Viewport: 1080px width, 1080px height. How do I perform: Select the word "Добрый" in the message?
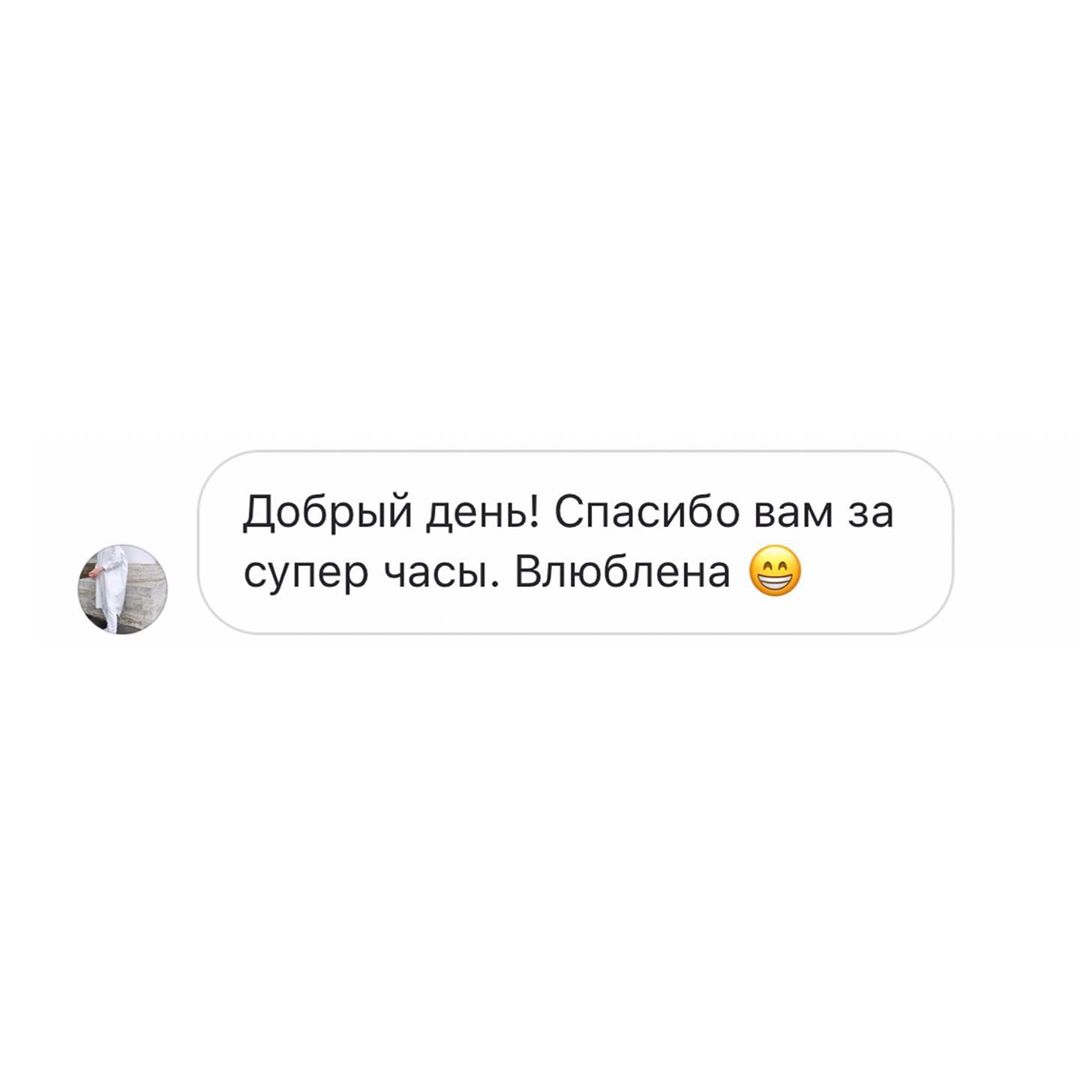coord(327,513)
